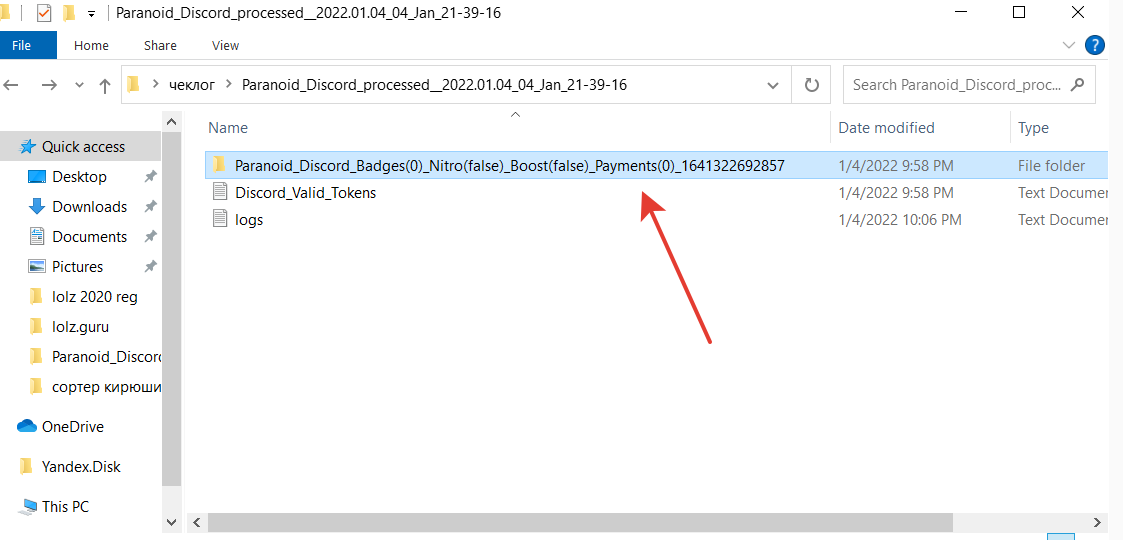Click the 1/4/2022 10:06 PM date cell
Viewport: 1123px width, 540px height.
(900, 220)
